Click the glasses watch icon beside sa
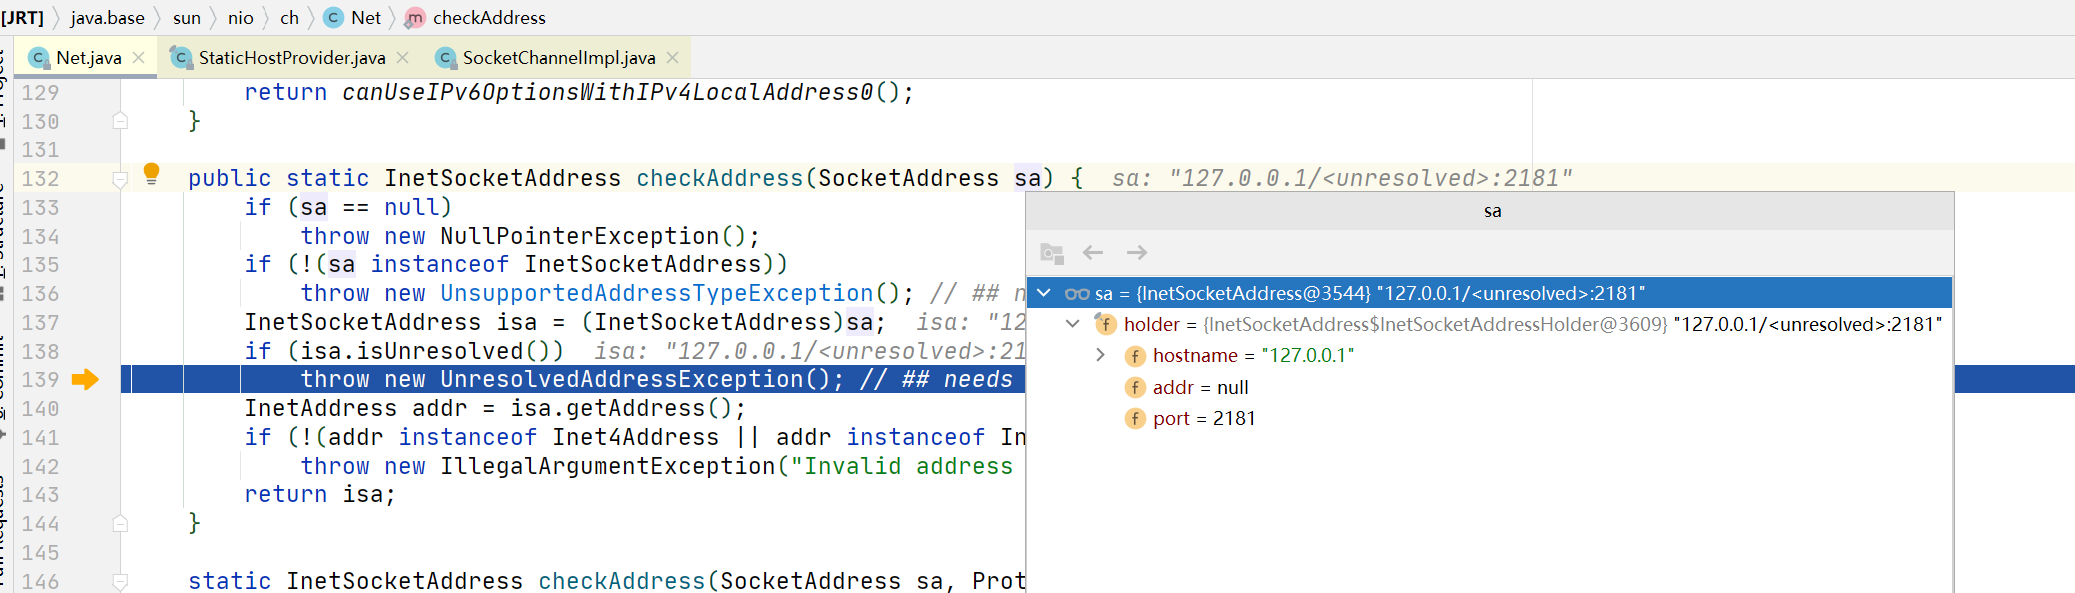2075x593 pixels. point(1077,294)
